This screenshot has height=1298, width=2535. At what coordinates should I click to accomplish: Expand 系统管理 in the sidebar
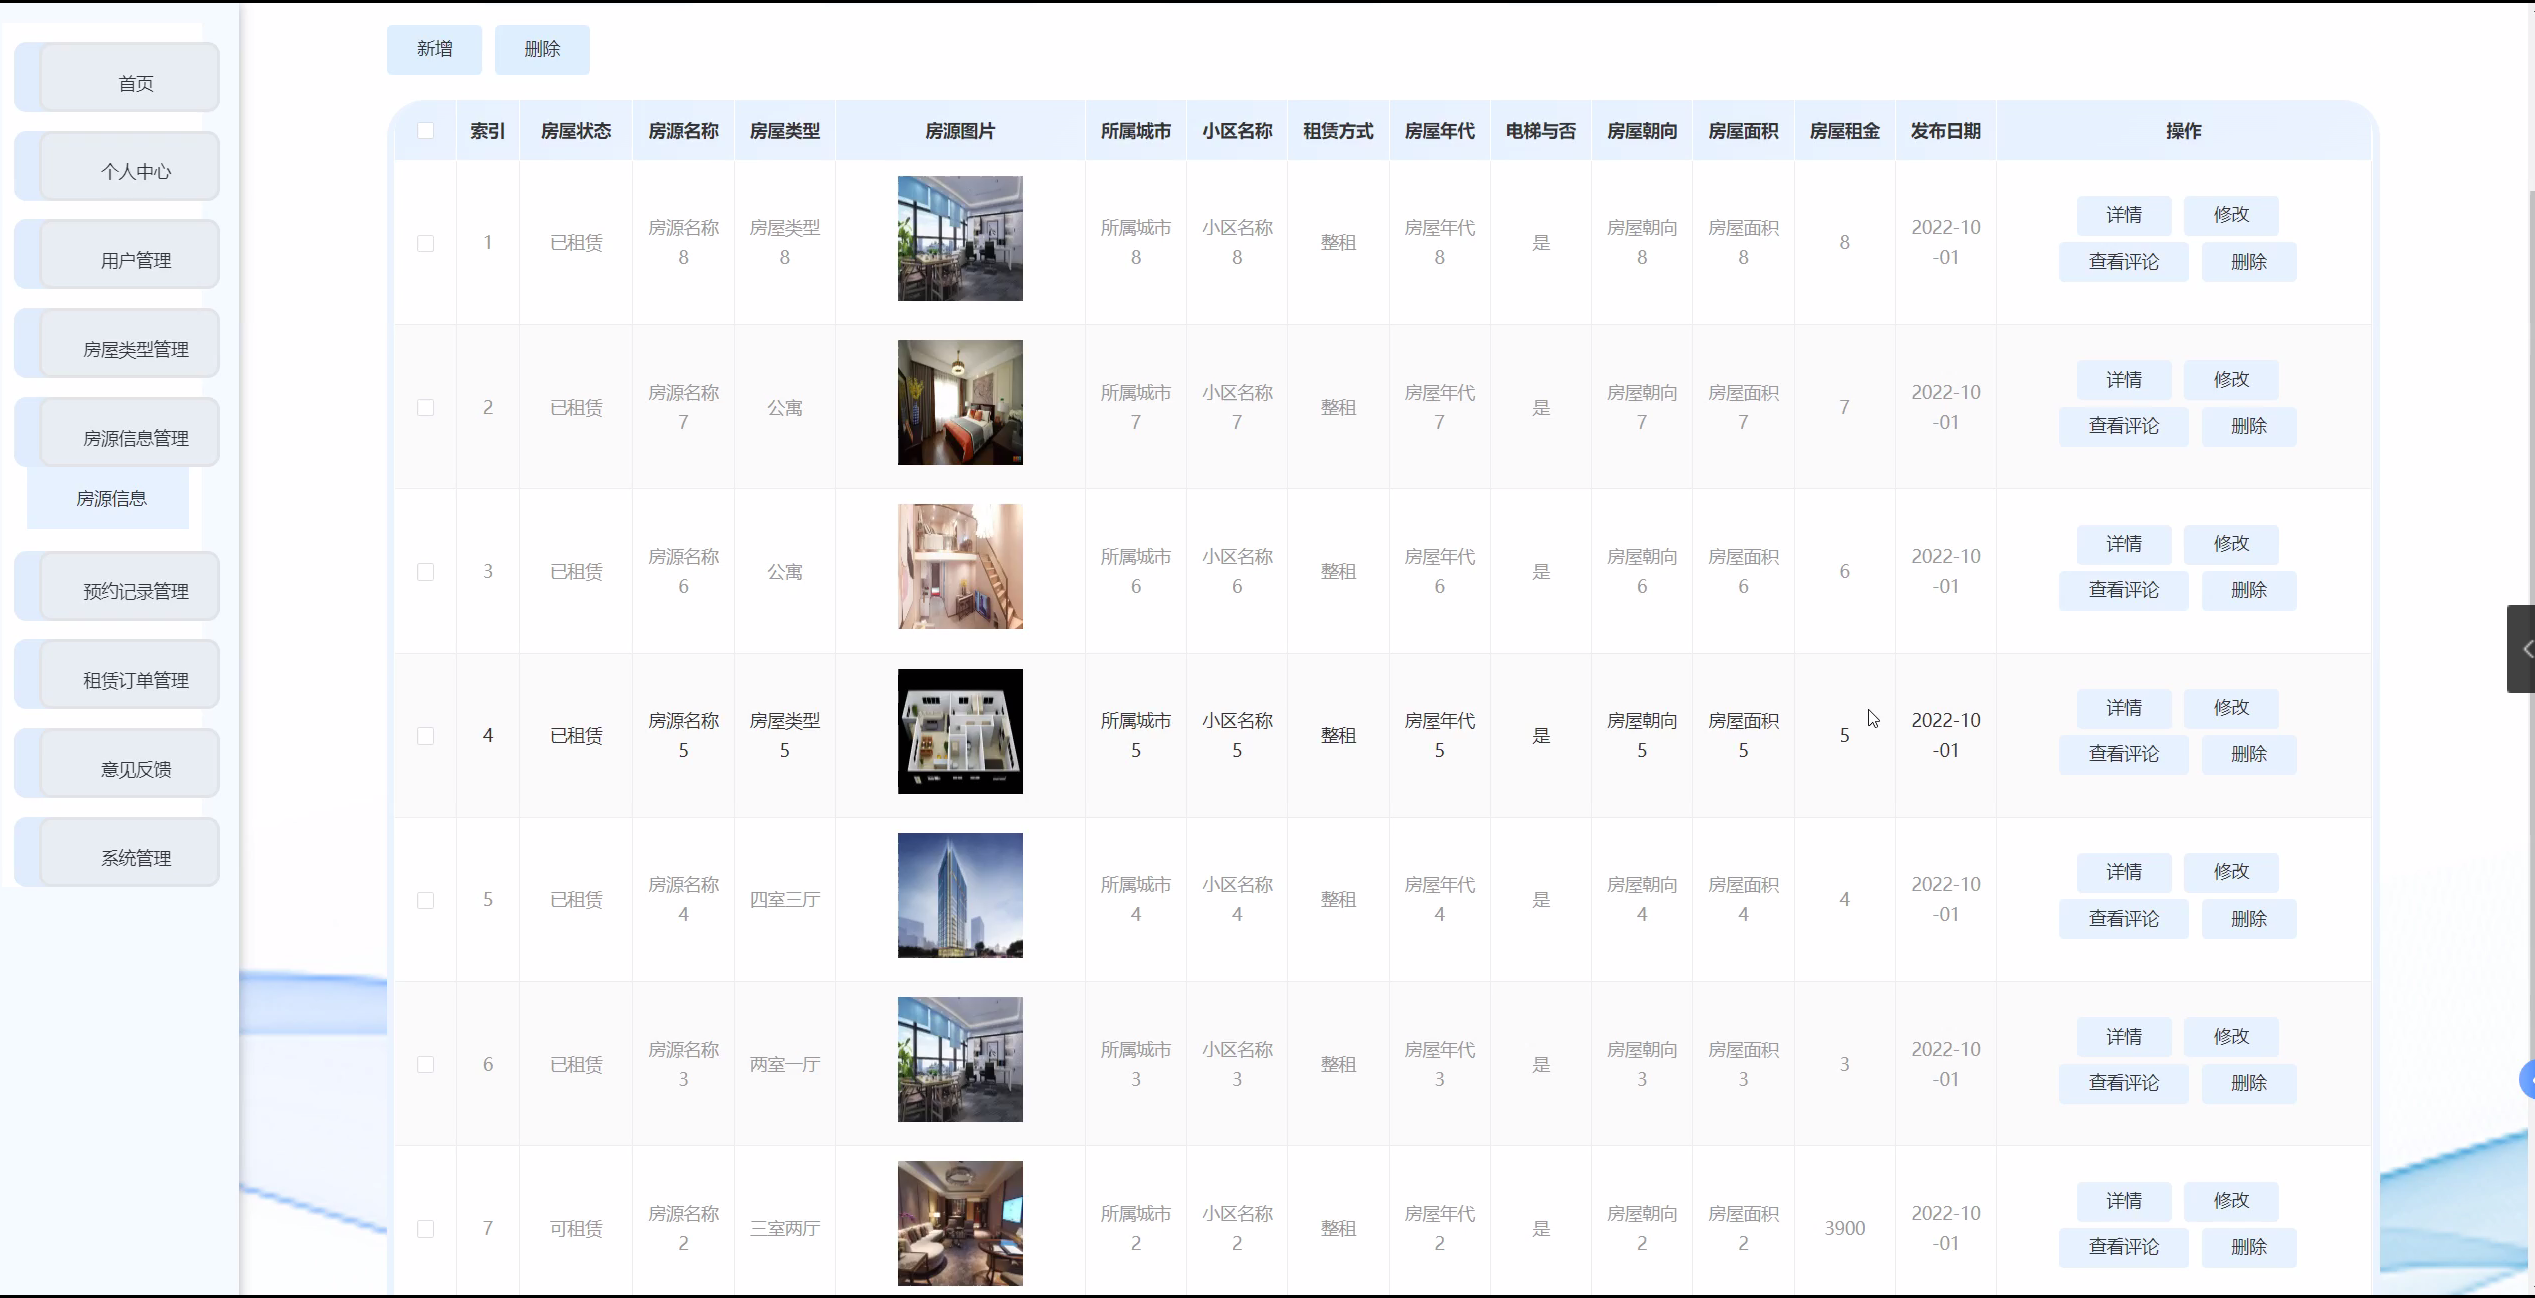coord(118,853)
